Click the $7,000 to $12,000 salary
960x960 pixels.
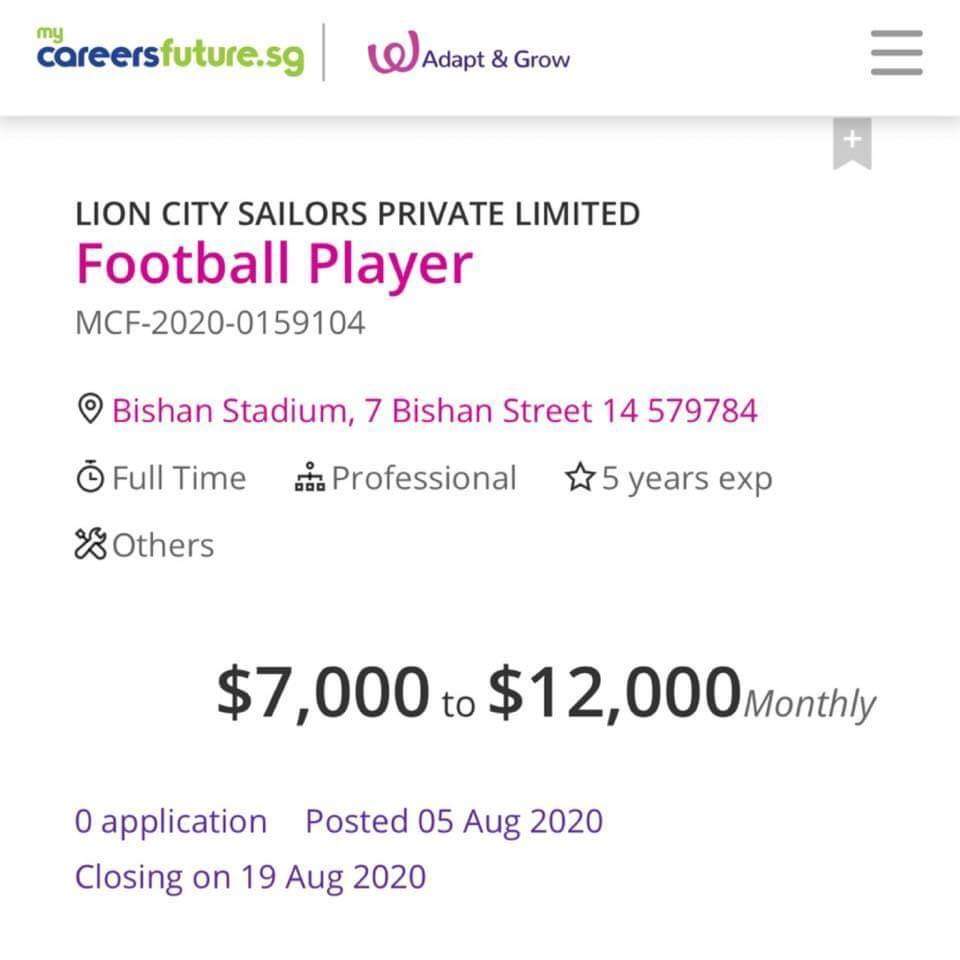(x=545, y=693)
